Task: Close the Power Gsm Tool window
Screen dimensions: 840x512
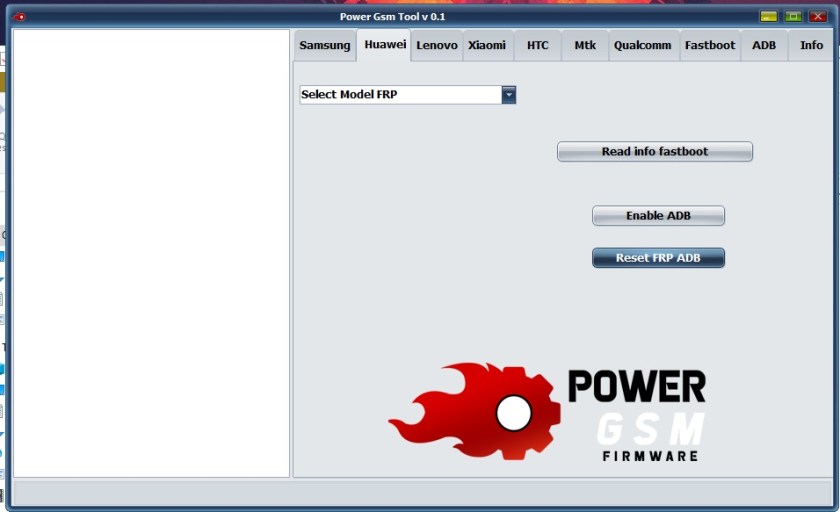Action: pyautogui.click(x=818, y=17)
